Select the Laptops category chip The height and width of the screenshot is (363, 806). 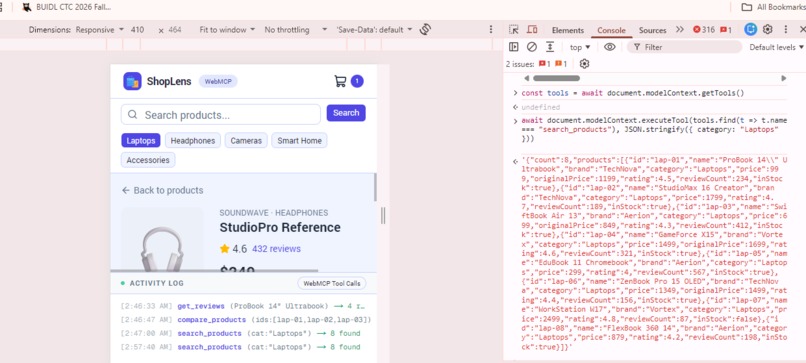141,140
